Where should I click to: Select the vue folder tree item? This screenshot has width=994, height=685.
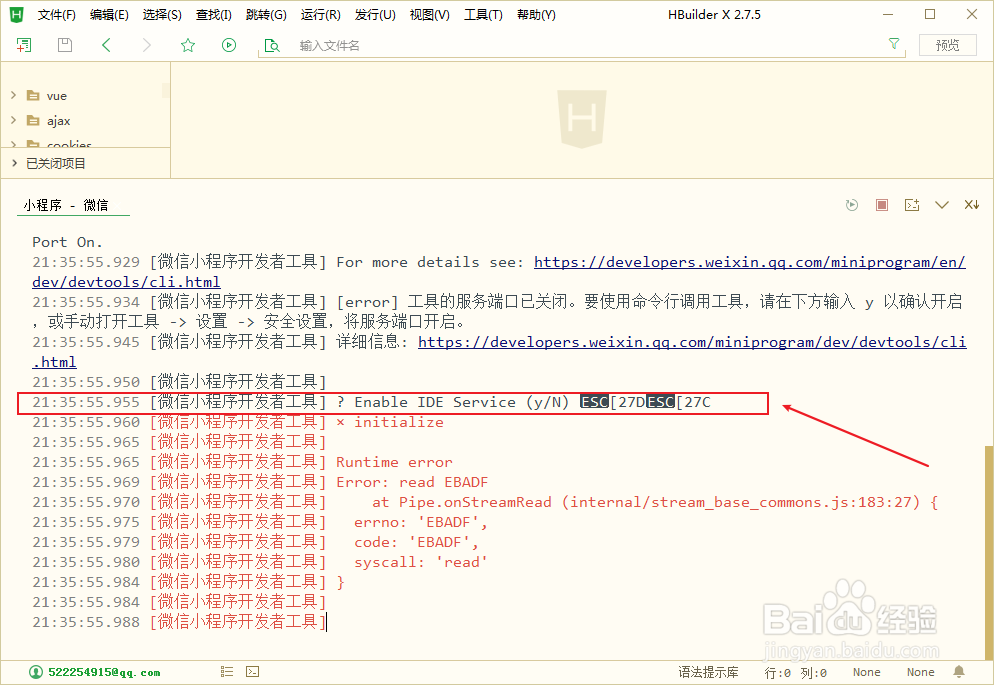coord(86,96)
